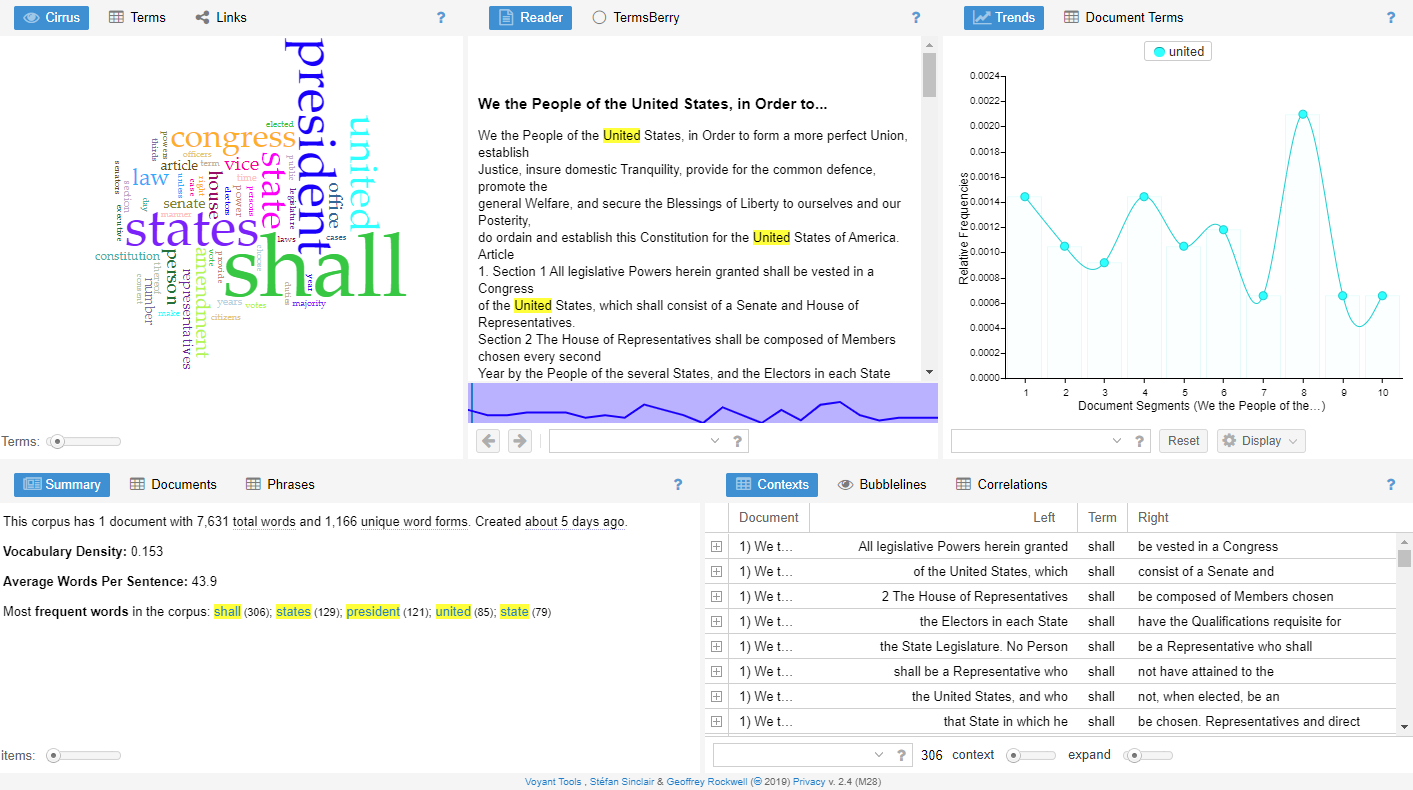1413x790 pixels.
Task: Click the Summary items slider
Action: click(84, 755)
